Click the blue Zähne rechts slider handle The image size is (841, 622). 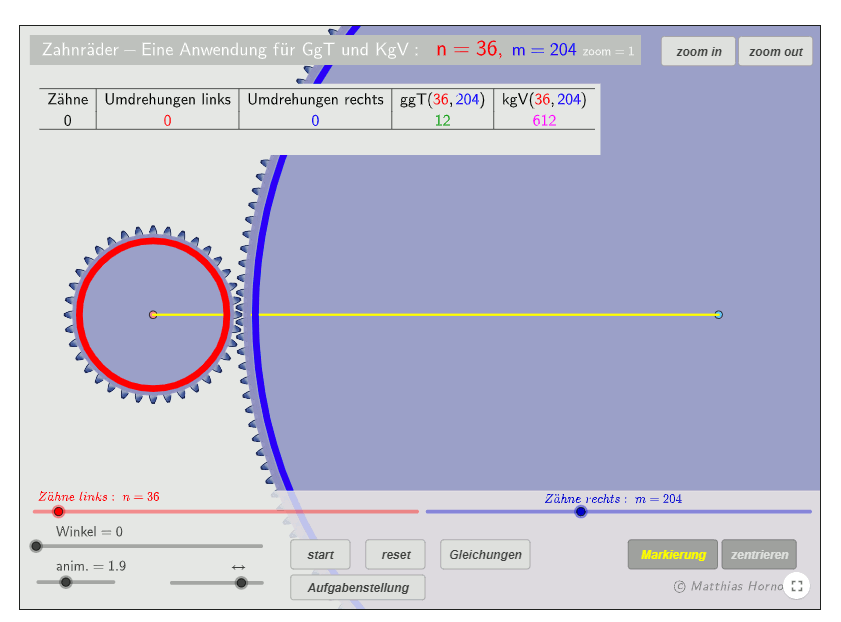(x=581, y=512)
